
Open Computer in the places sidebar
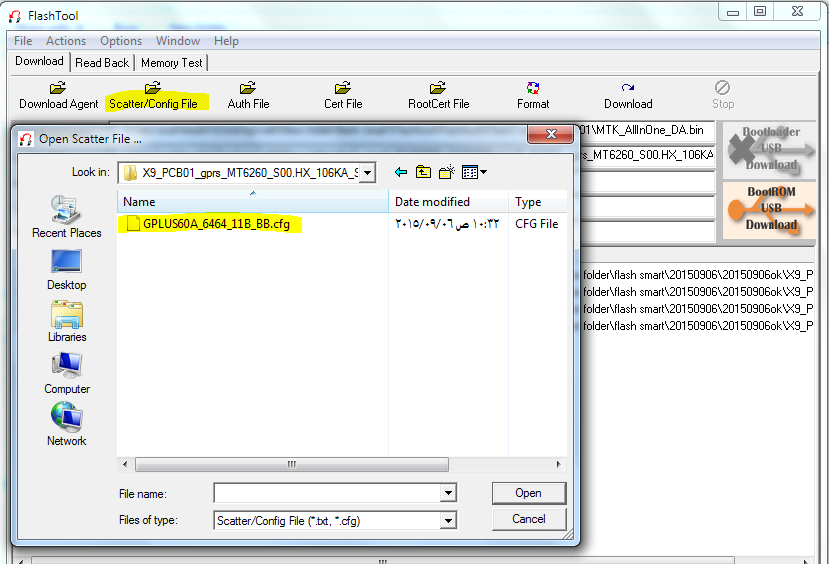[x=67, y=373]
